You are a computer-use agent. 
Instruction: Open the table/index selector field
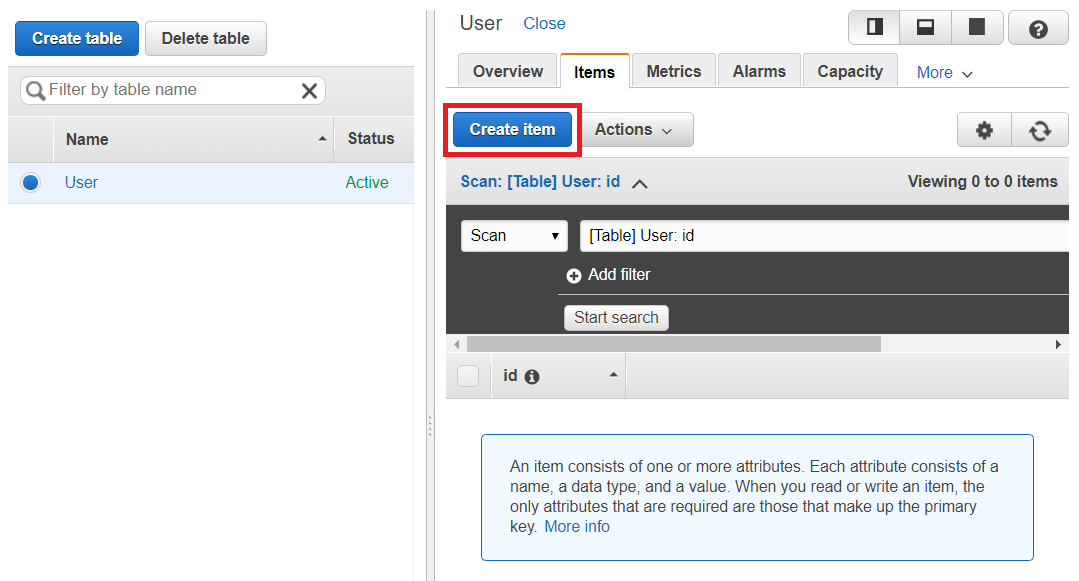click(824, 236)
